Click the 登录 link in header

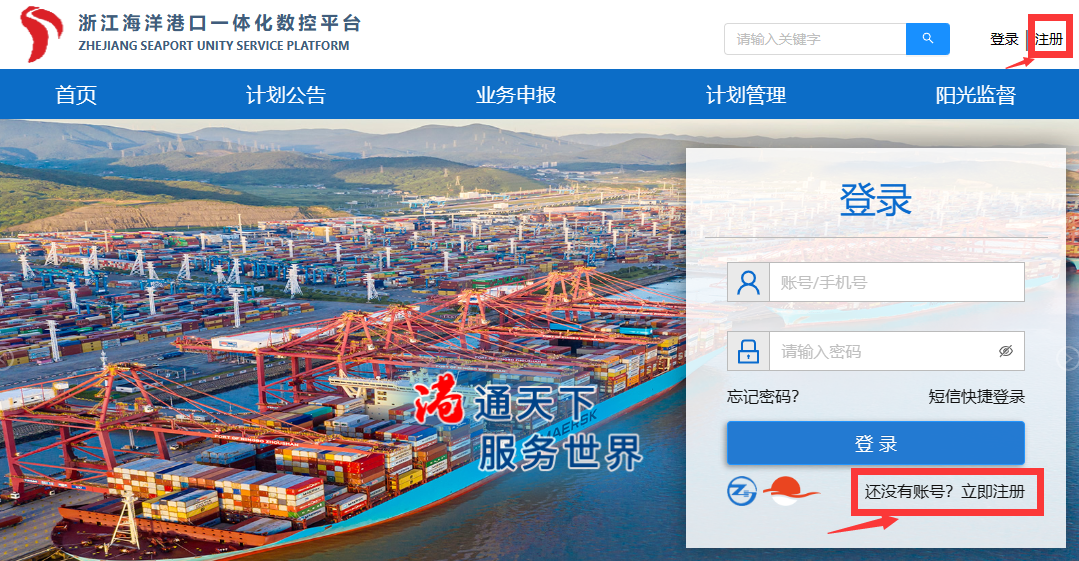(x=1004, y=39)
